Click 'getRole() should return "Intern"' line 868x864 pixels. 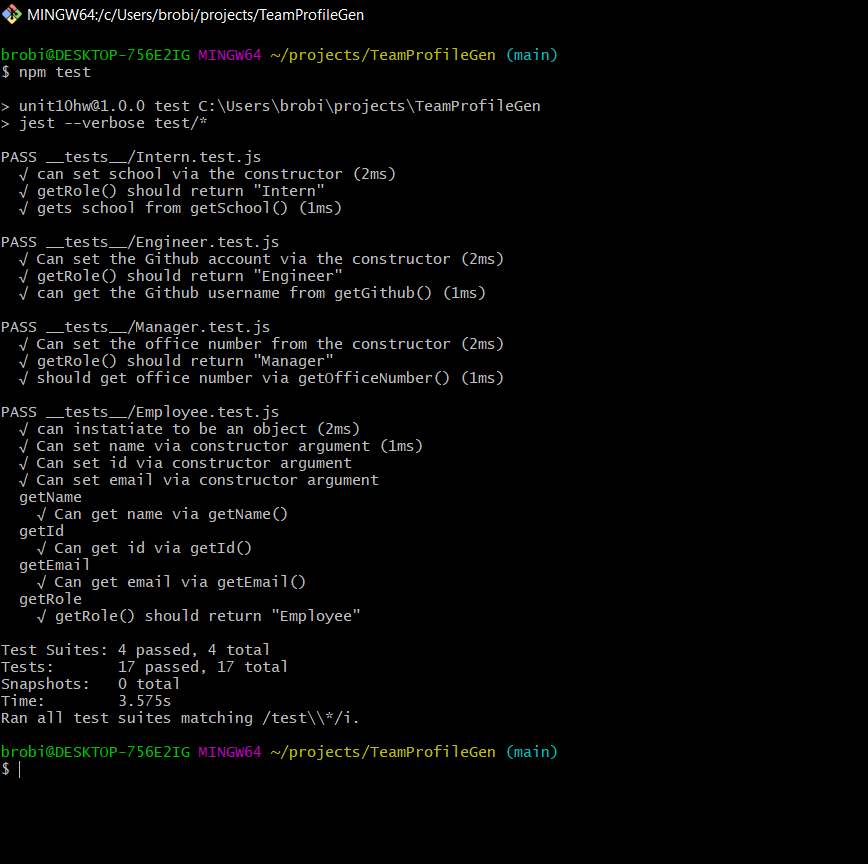[x=172, y=192]
